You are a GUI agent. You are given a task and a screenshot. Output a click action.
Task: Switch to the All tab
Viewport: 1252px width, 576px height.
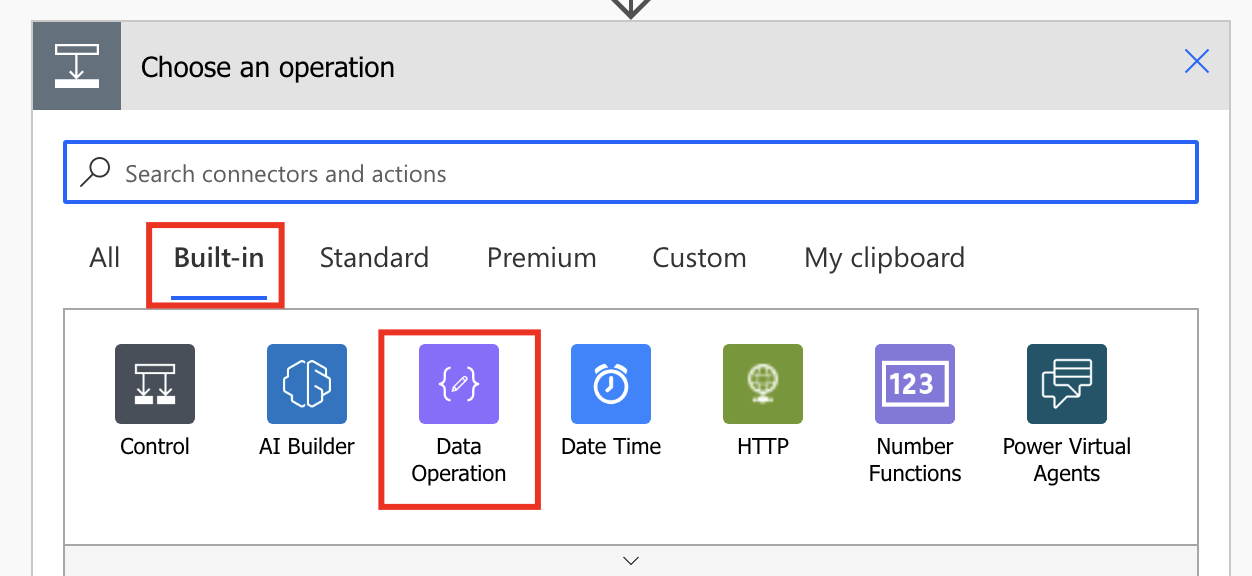105,258
